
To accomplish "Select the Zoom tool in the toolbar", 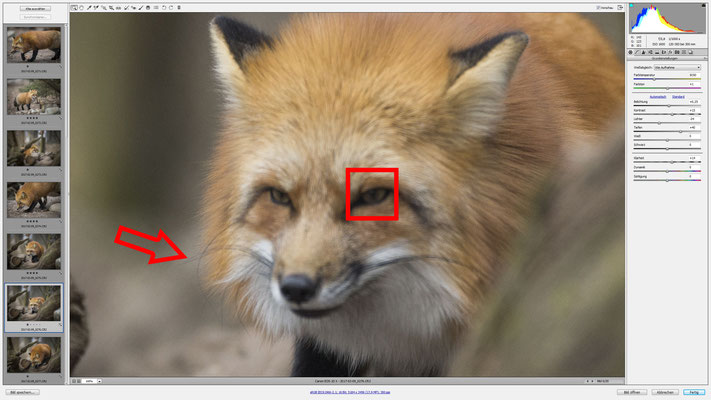I will (74, 7).
